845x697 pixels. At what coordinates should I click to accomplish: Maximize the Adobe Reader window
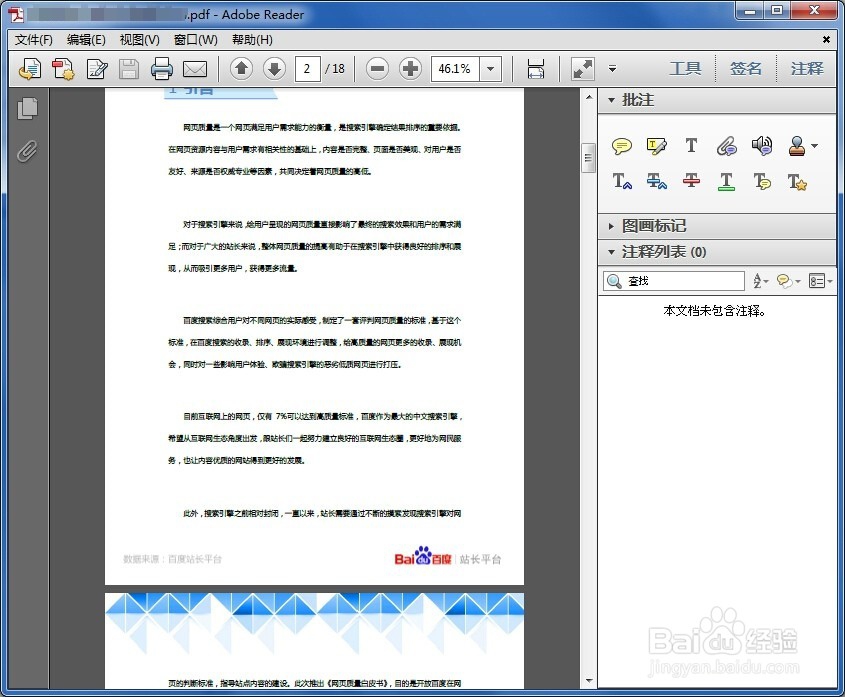tap(777, 11)
